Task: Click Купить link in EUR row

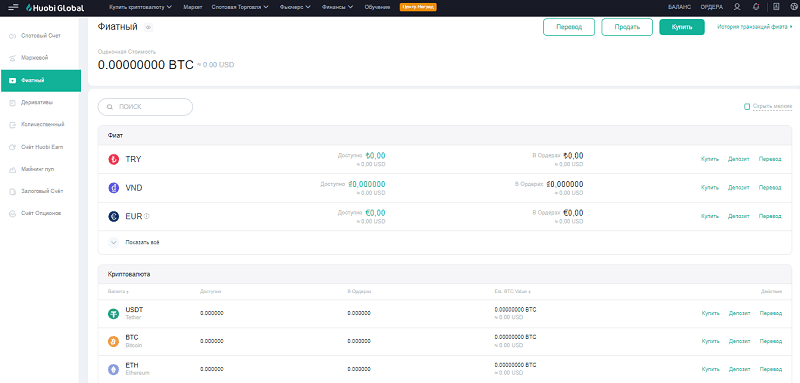Action: coord(710,217)
